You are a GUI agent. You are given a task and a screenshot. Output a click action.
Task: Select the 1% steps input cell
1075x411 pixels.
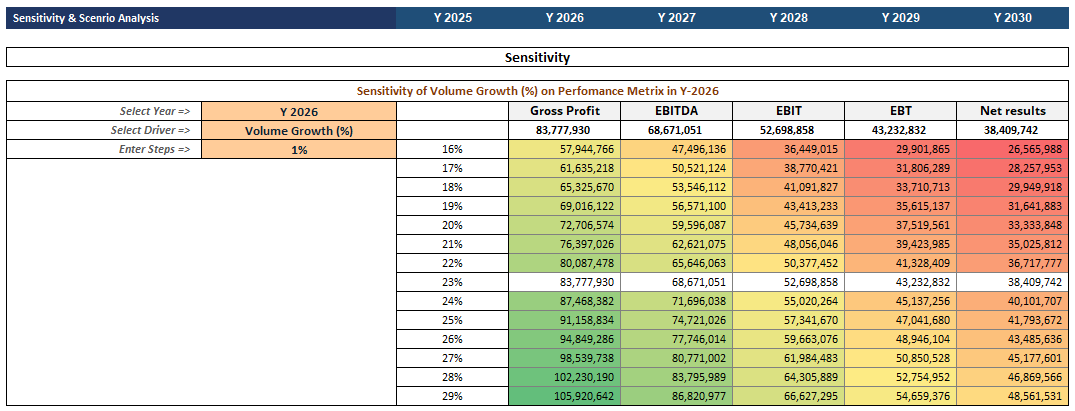[x=299, y=150]
